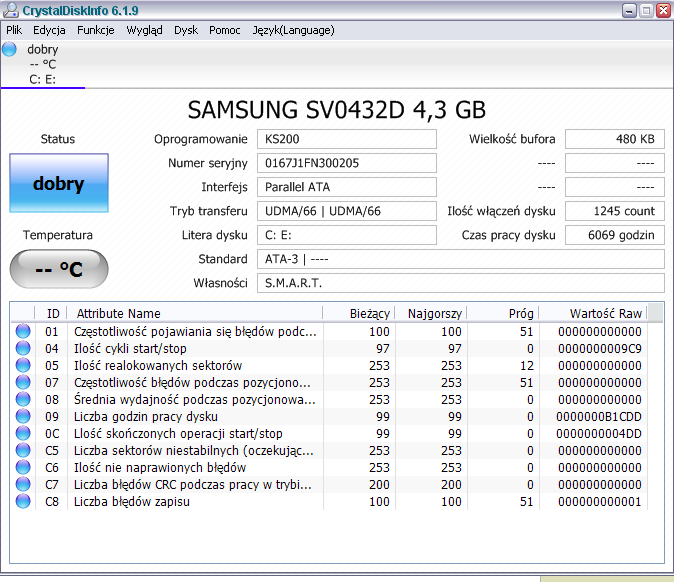Select row 'Ilość cykli start/stop'
The image size is (674, 582).
click(329, 349)
